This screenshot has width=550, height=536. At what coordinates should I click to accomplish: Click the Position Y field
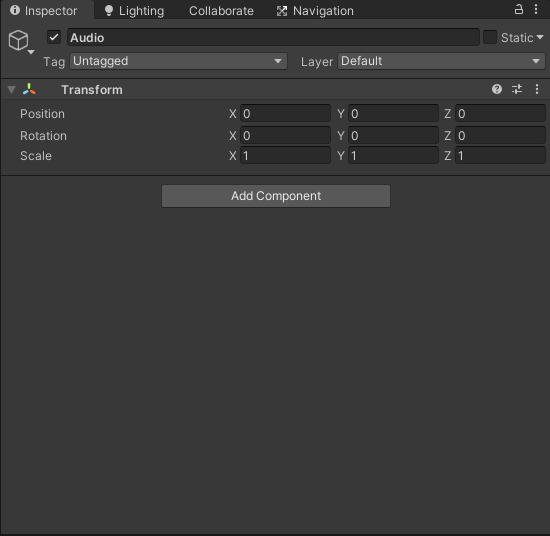pos(393,113)
